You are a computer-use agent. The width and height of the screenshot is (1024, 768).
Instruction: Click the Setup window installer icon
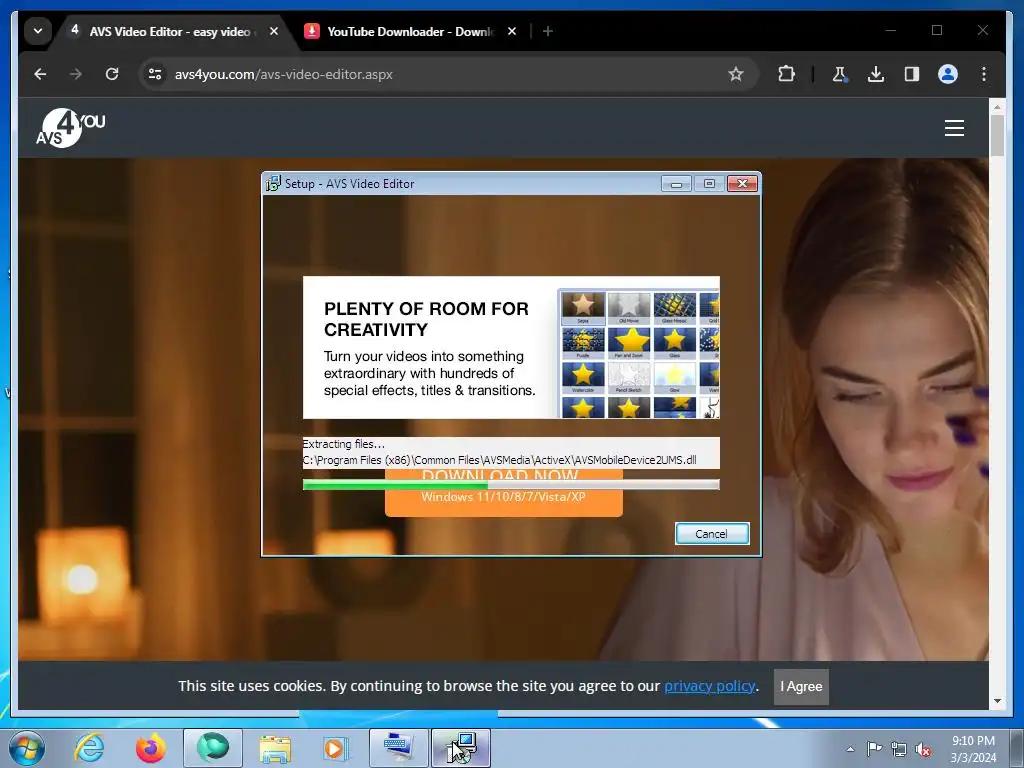coord(273,184)
